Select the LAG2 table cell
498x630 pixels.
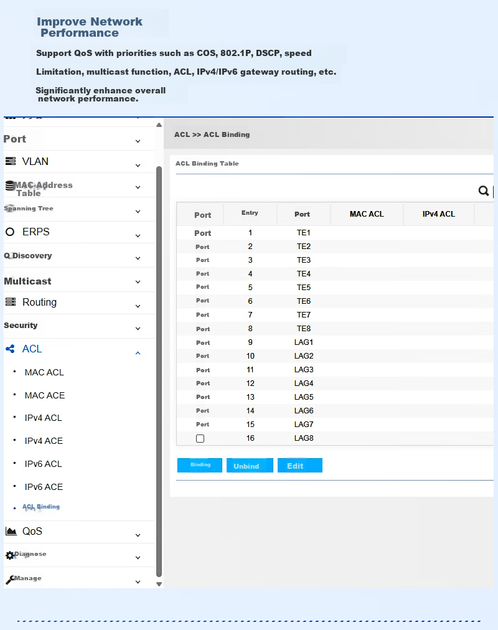coord(303,356)
